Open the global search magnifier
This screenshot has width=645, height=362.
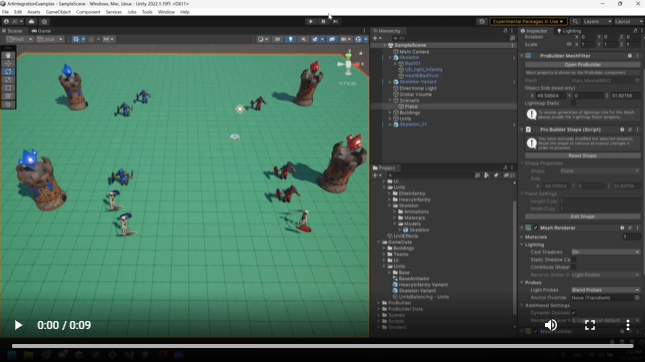tap(575, 21)
